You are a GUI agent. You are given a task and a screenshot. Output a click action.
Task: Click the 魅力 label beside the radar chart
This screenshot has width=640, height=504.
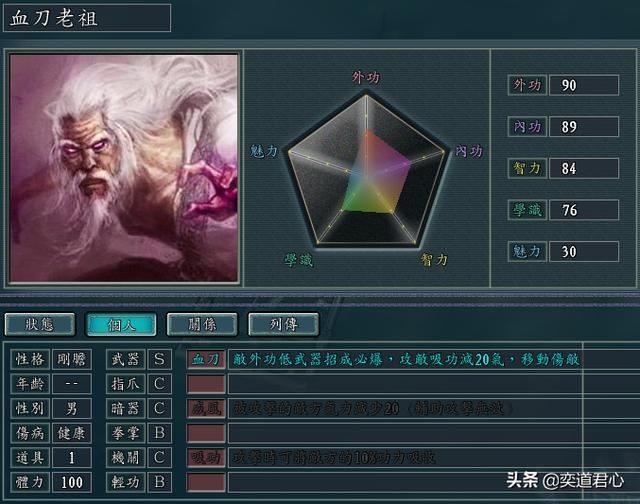click(264, 151)
